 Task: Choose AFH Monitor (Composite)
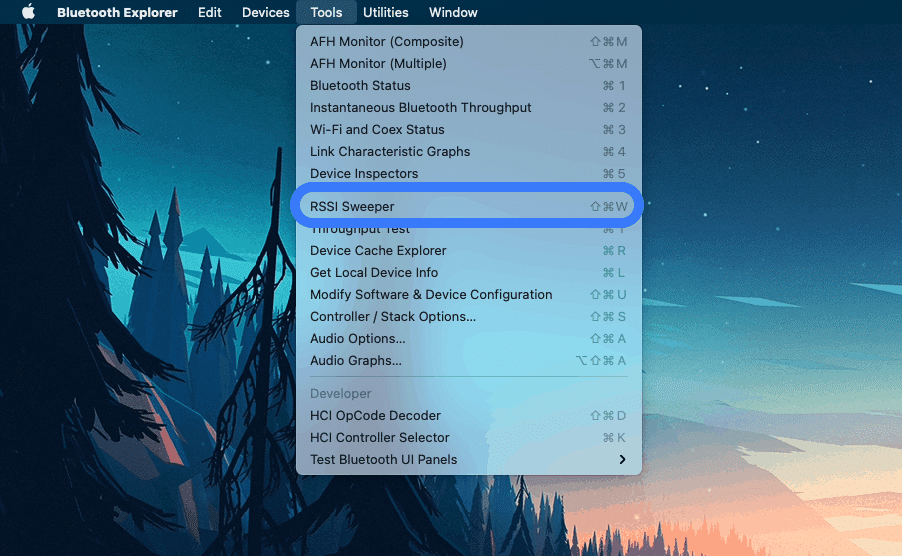click(469, 41)
